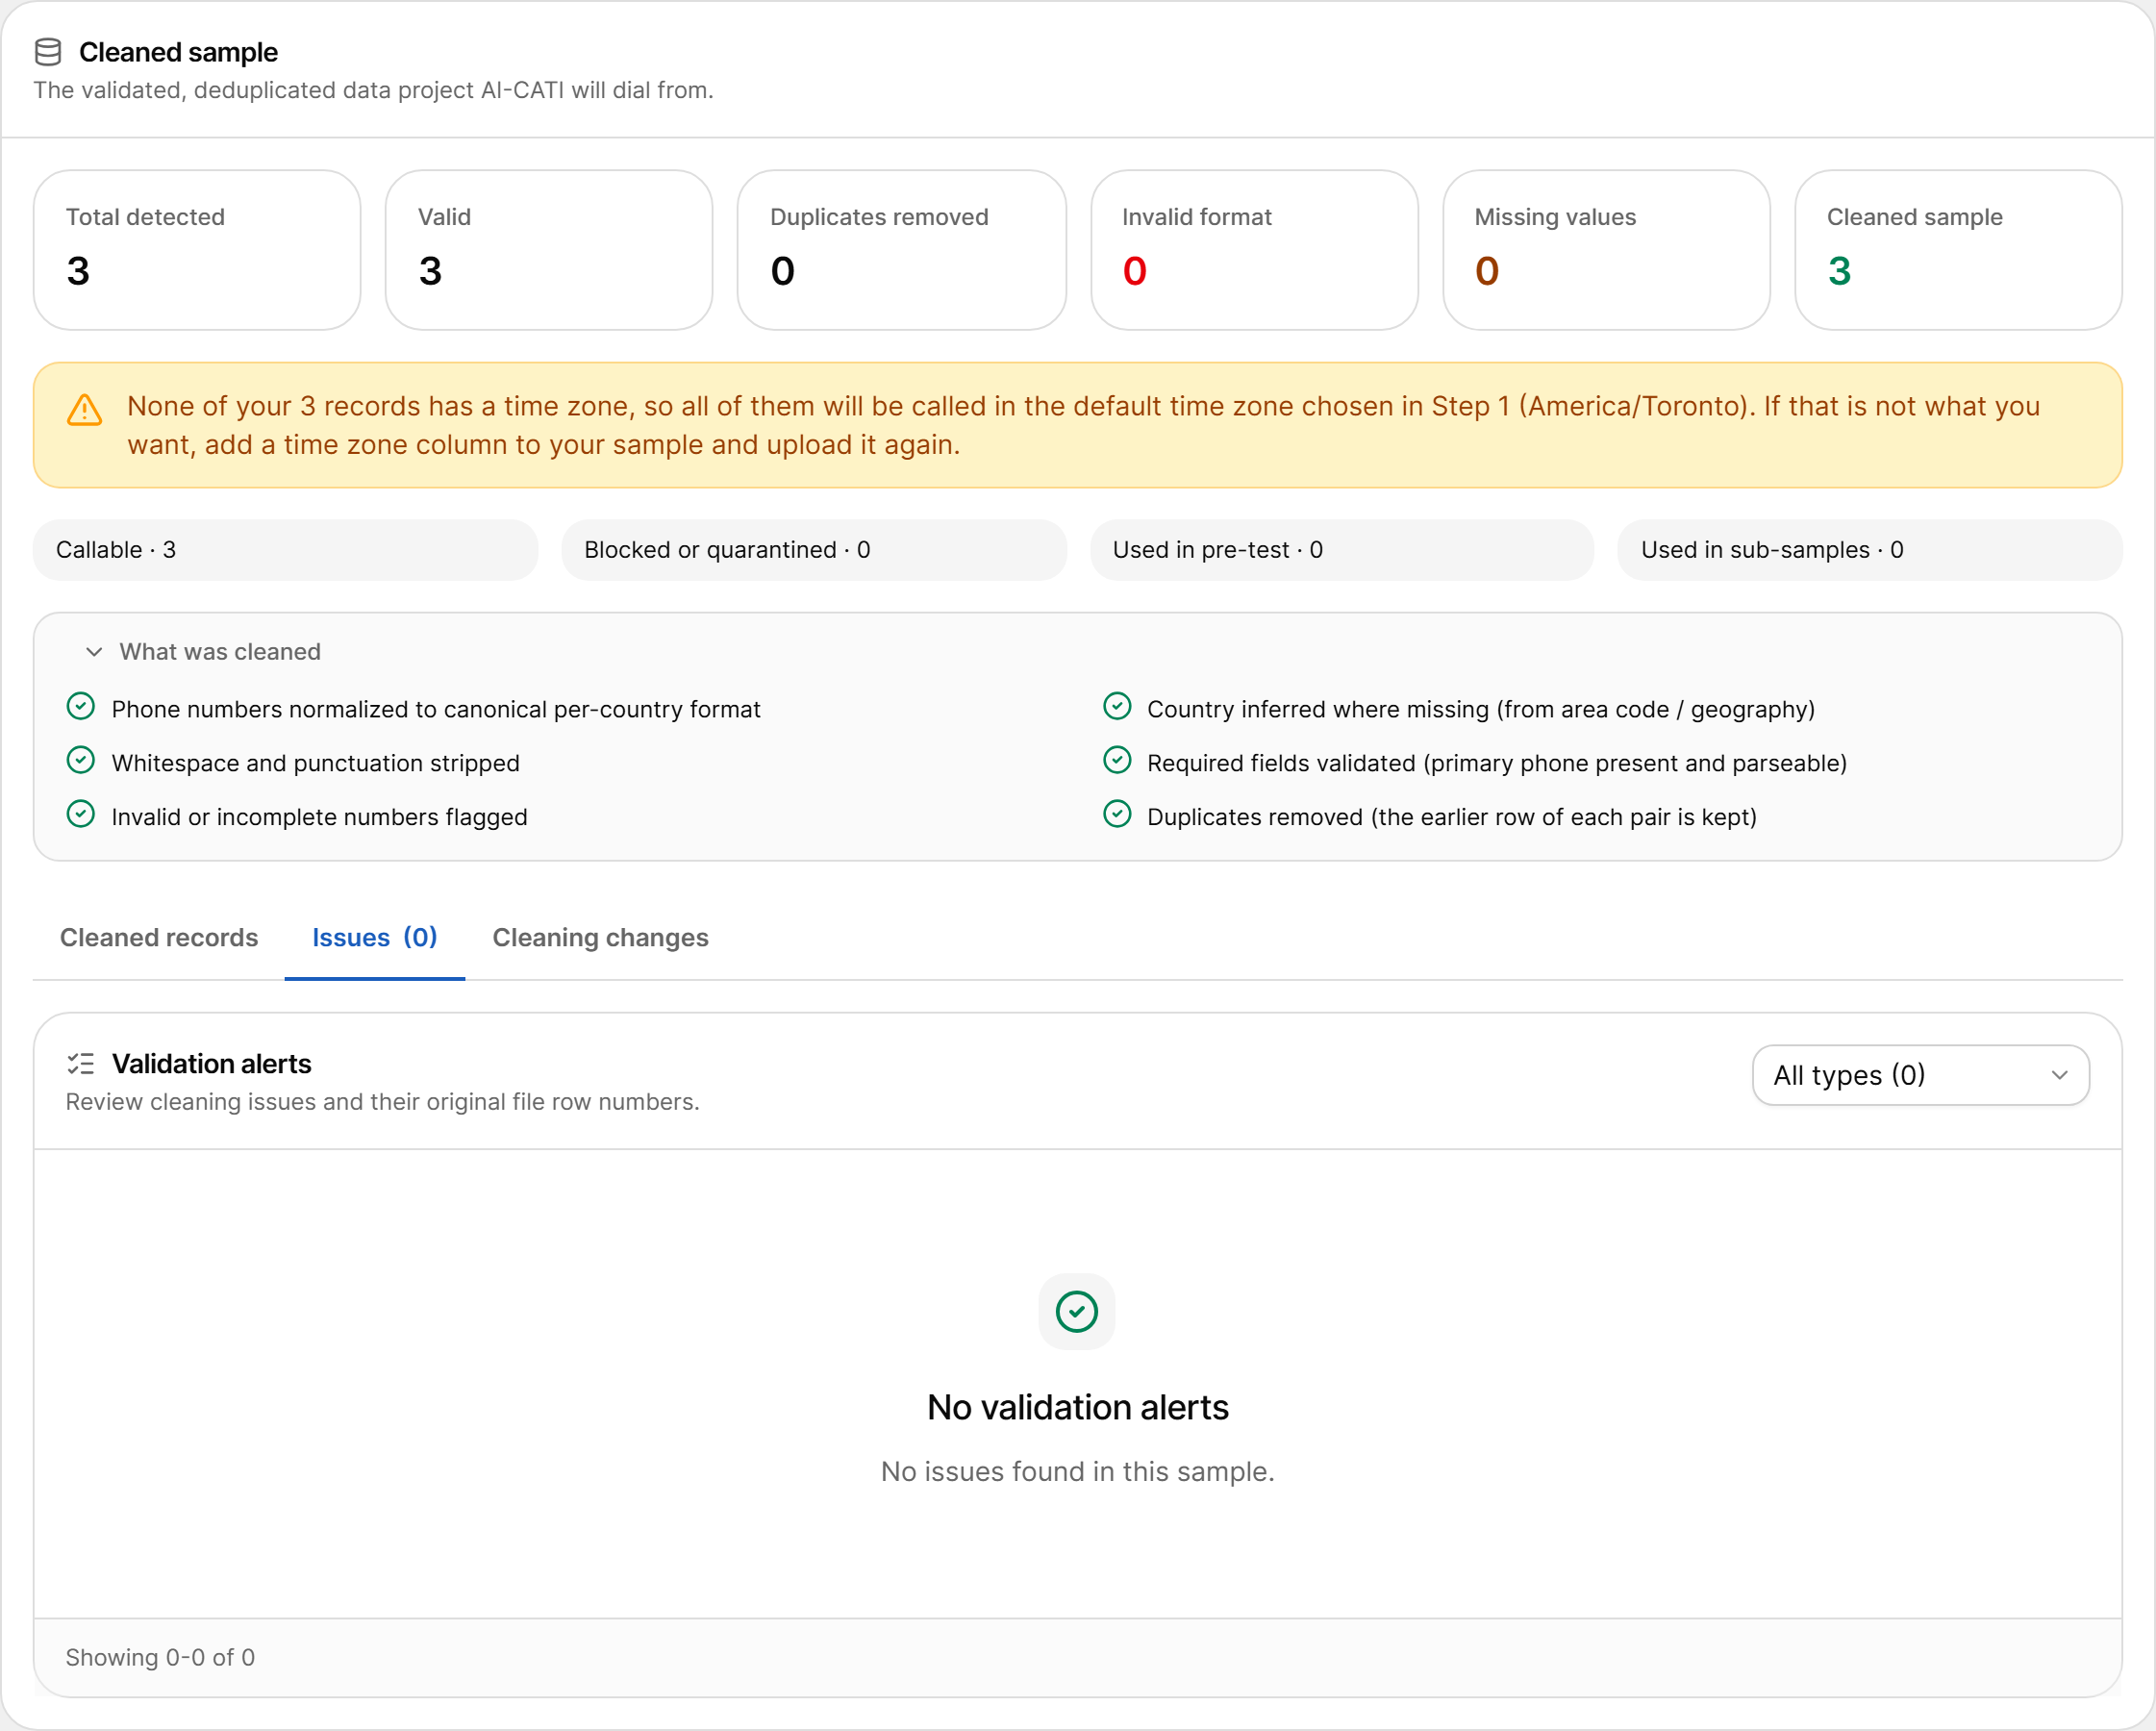
Task: Switch to the Cleaned records tab
Action: click(x=159, y=938)
